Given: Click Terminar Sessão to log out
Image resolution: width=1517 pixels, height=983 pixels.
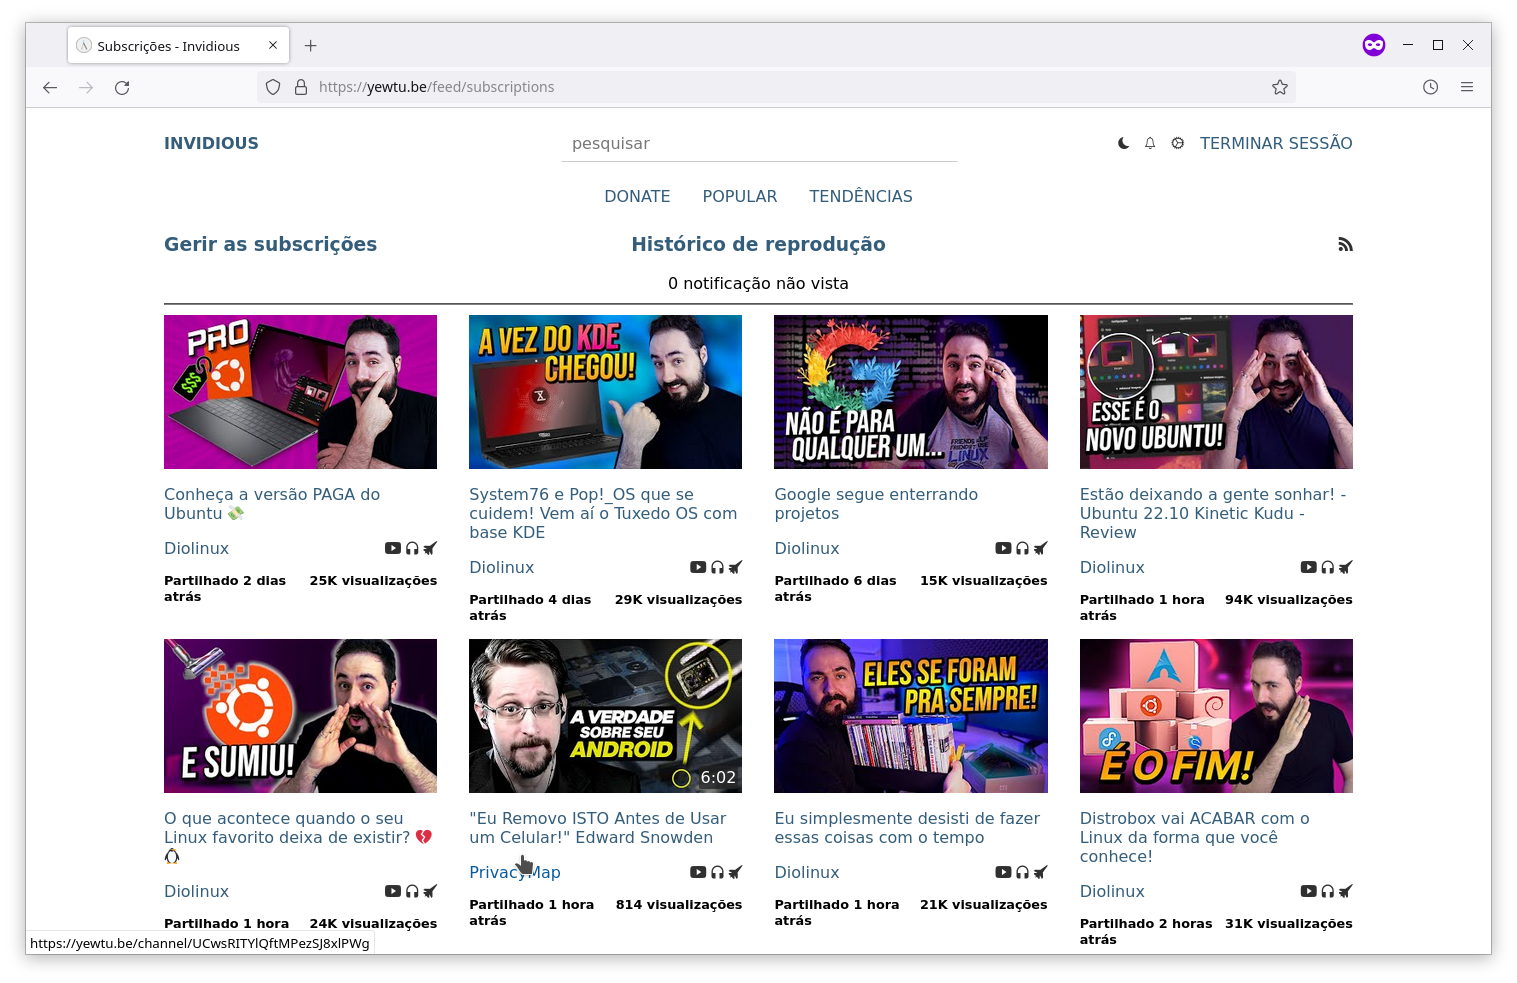Looking at the screenshot, I should [1275, 143].
